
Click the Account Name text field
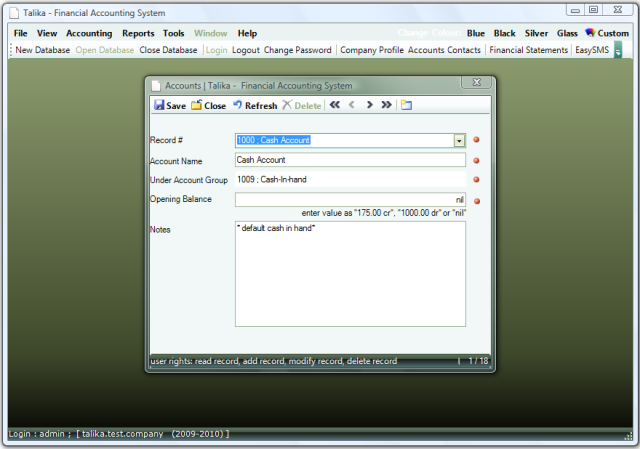coord(350,160)
